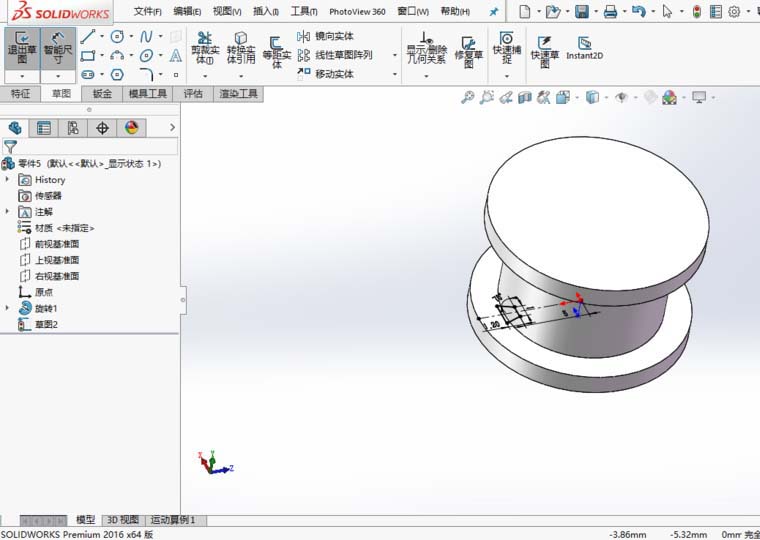Screen dimensions: 760x540
Task: Open the 编辑(E) menu
Action: (187, 11)
